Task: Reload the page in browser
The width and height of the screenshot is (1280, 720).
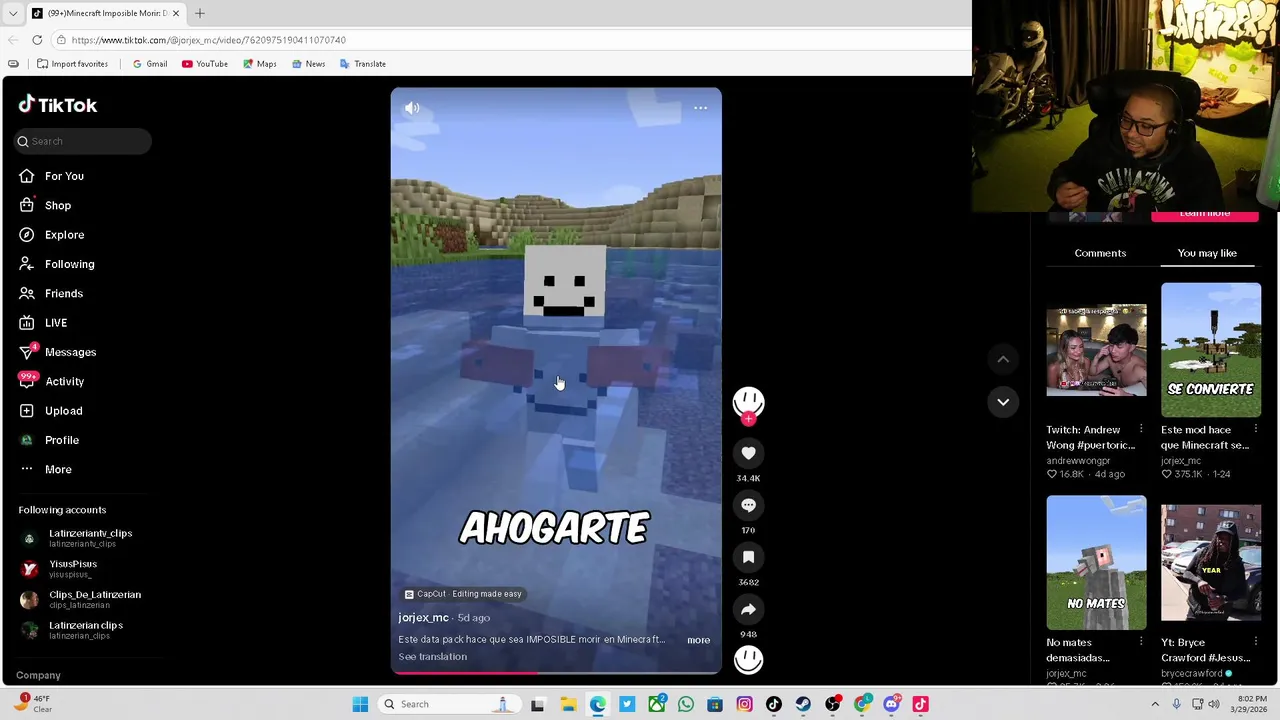Action: pyautogui.click(x=37, y=40)
